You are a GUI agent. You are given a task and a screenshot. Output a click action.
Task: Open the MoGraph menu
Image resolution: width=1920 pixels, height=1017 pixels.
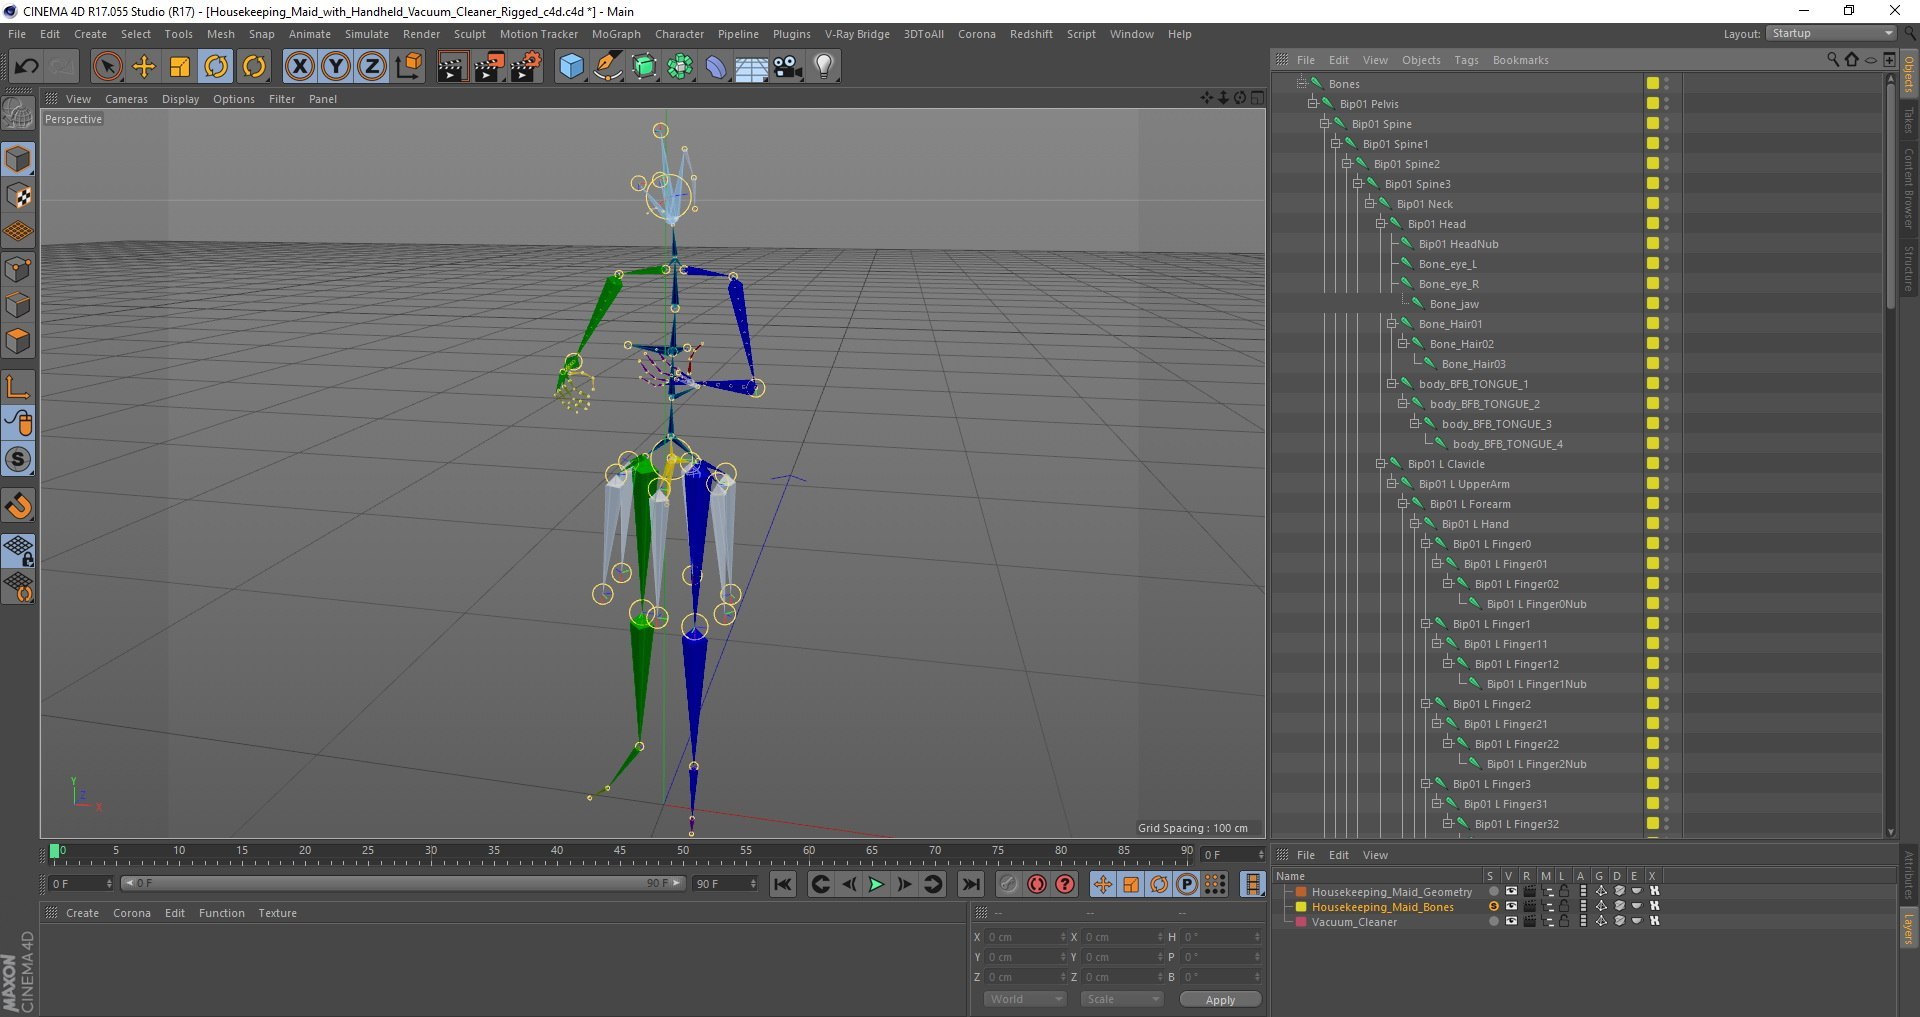(x=616, y=34)
